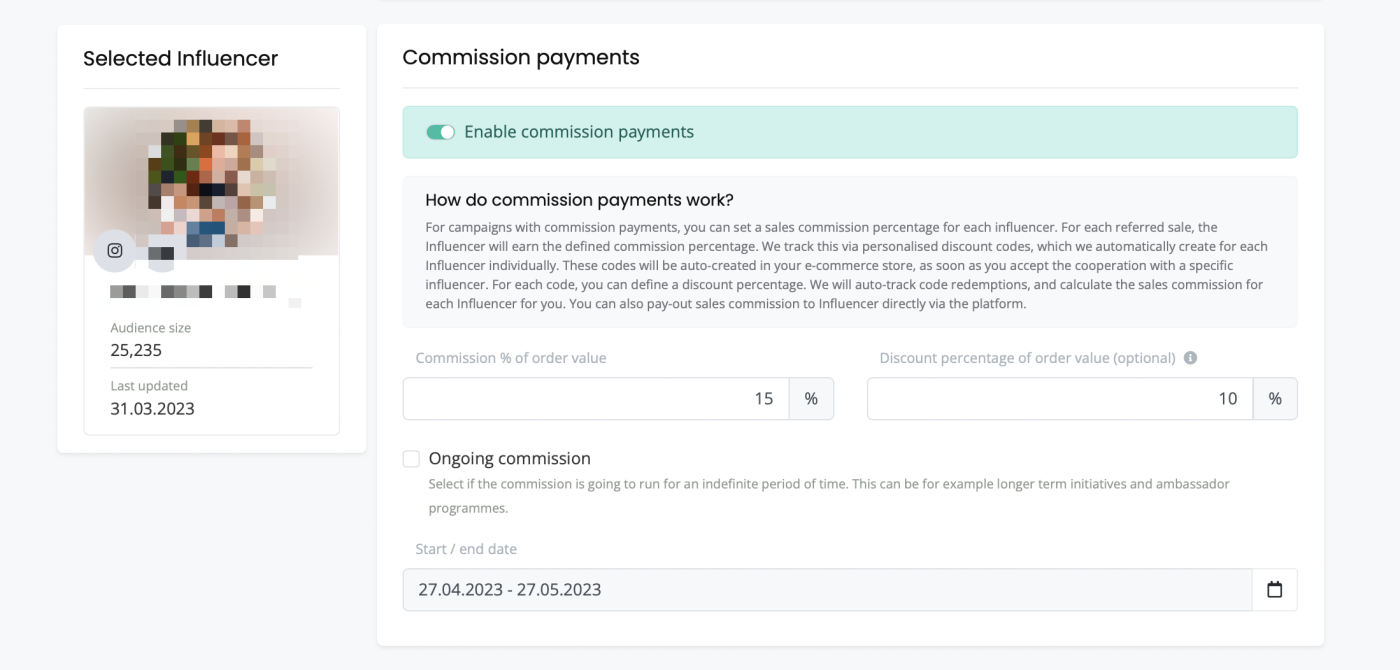Click the Enable commission payments label
This screenshot has height=670, width=1400.
pos(579,132)
